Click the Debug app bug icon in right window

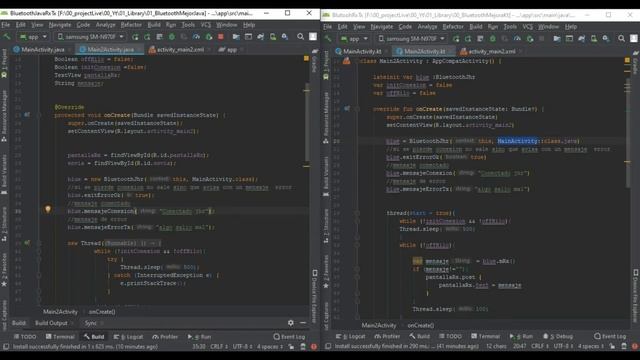click(493, 38)
